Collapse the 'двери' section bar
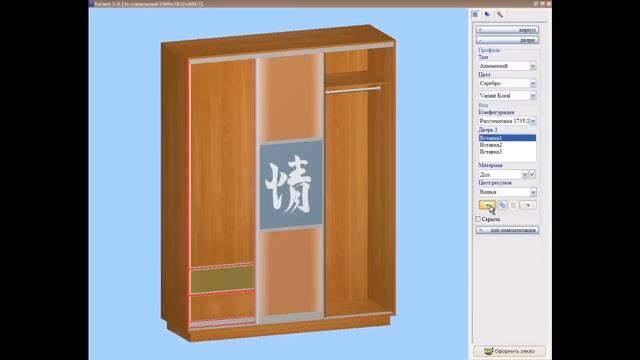The width and height of the screenshot is (640, 360). coord(507,40)
